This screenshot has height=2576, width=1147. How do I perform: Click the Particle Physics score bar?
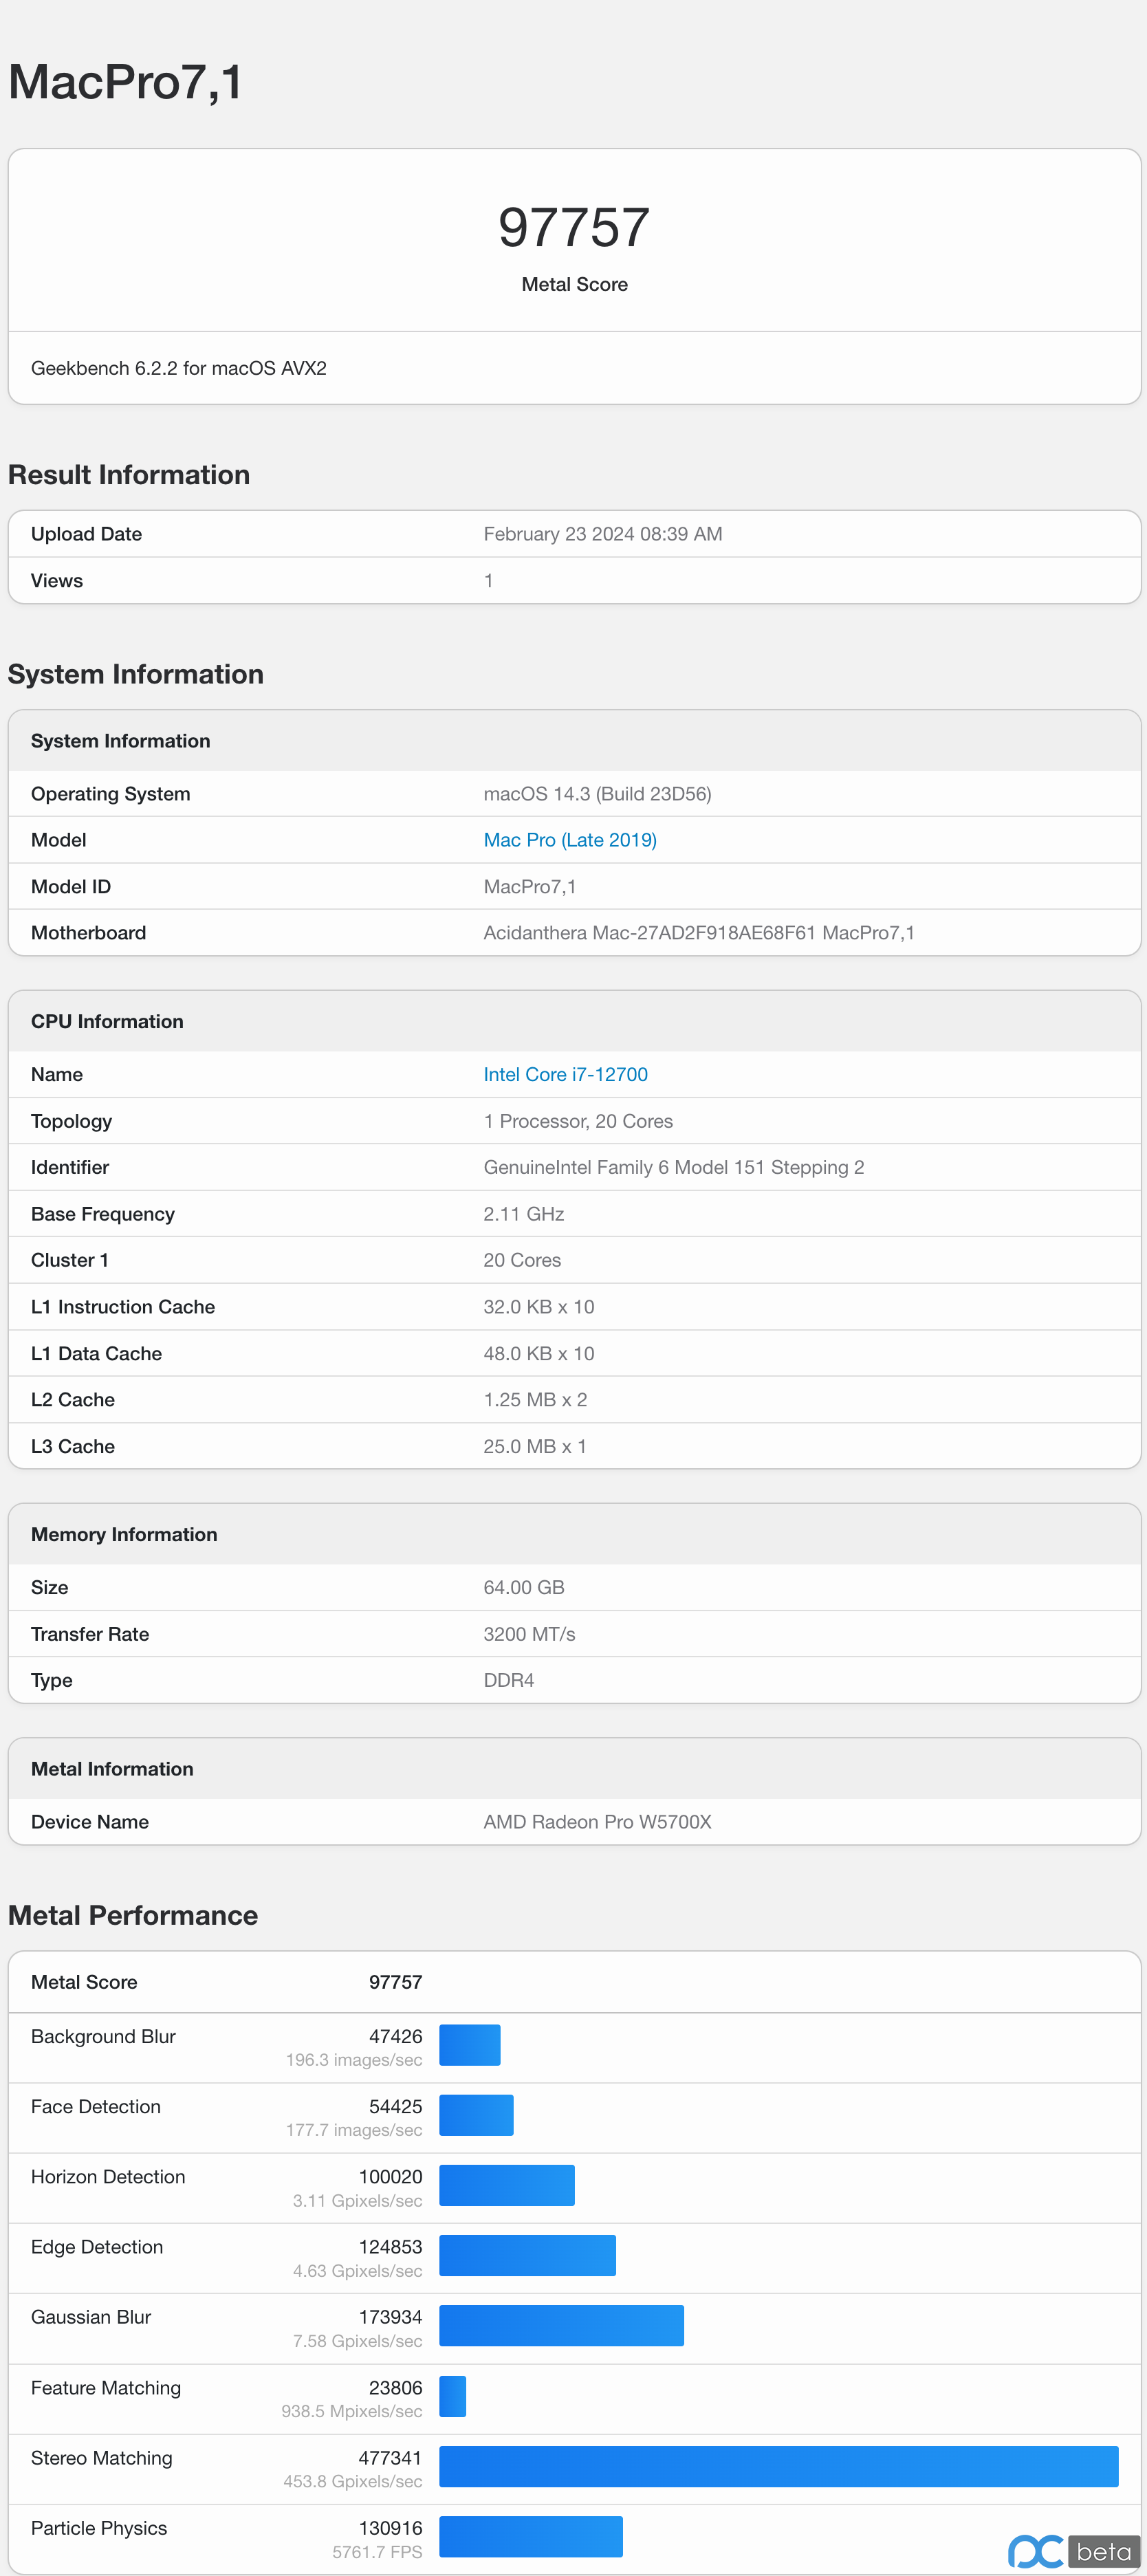[530, 2536]
